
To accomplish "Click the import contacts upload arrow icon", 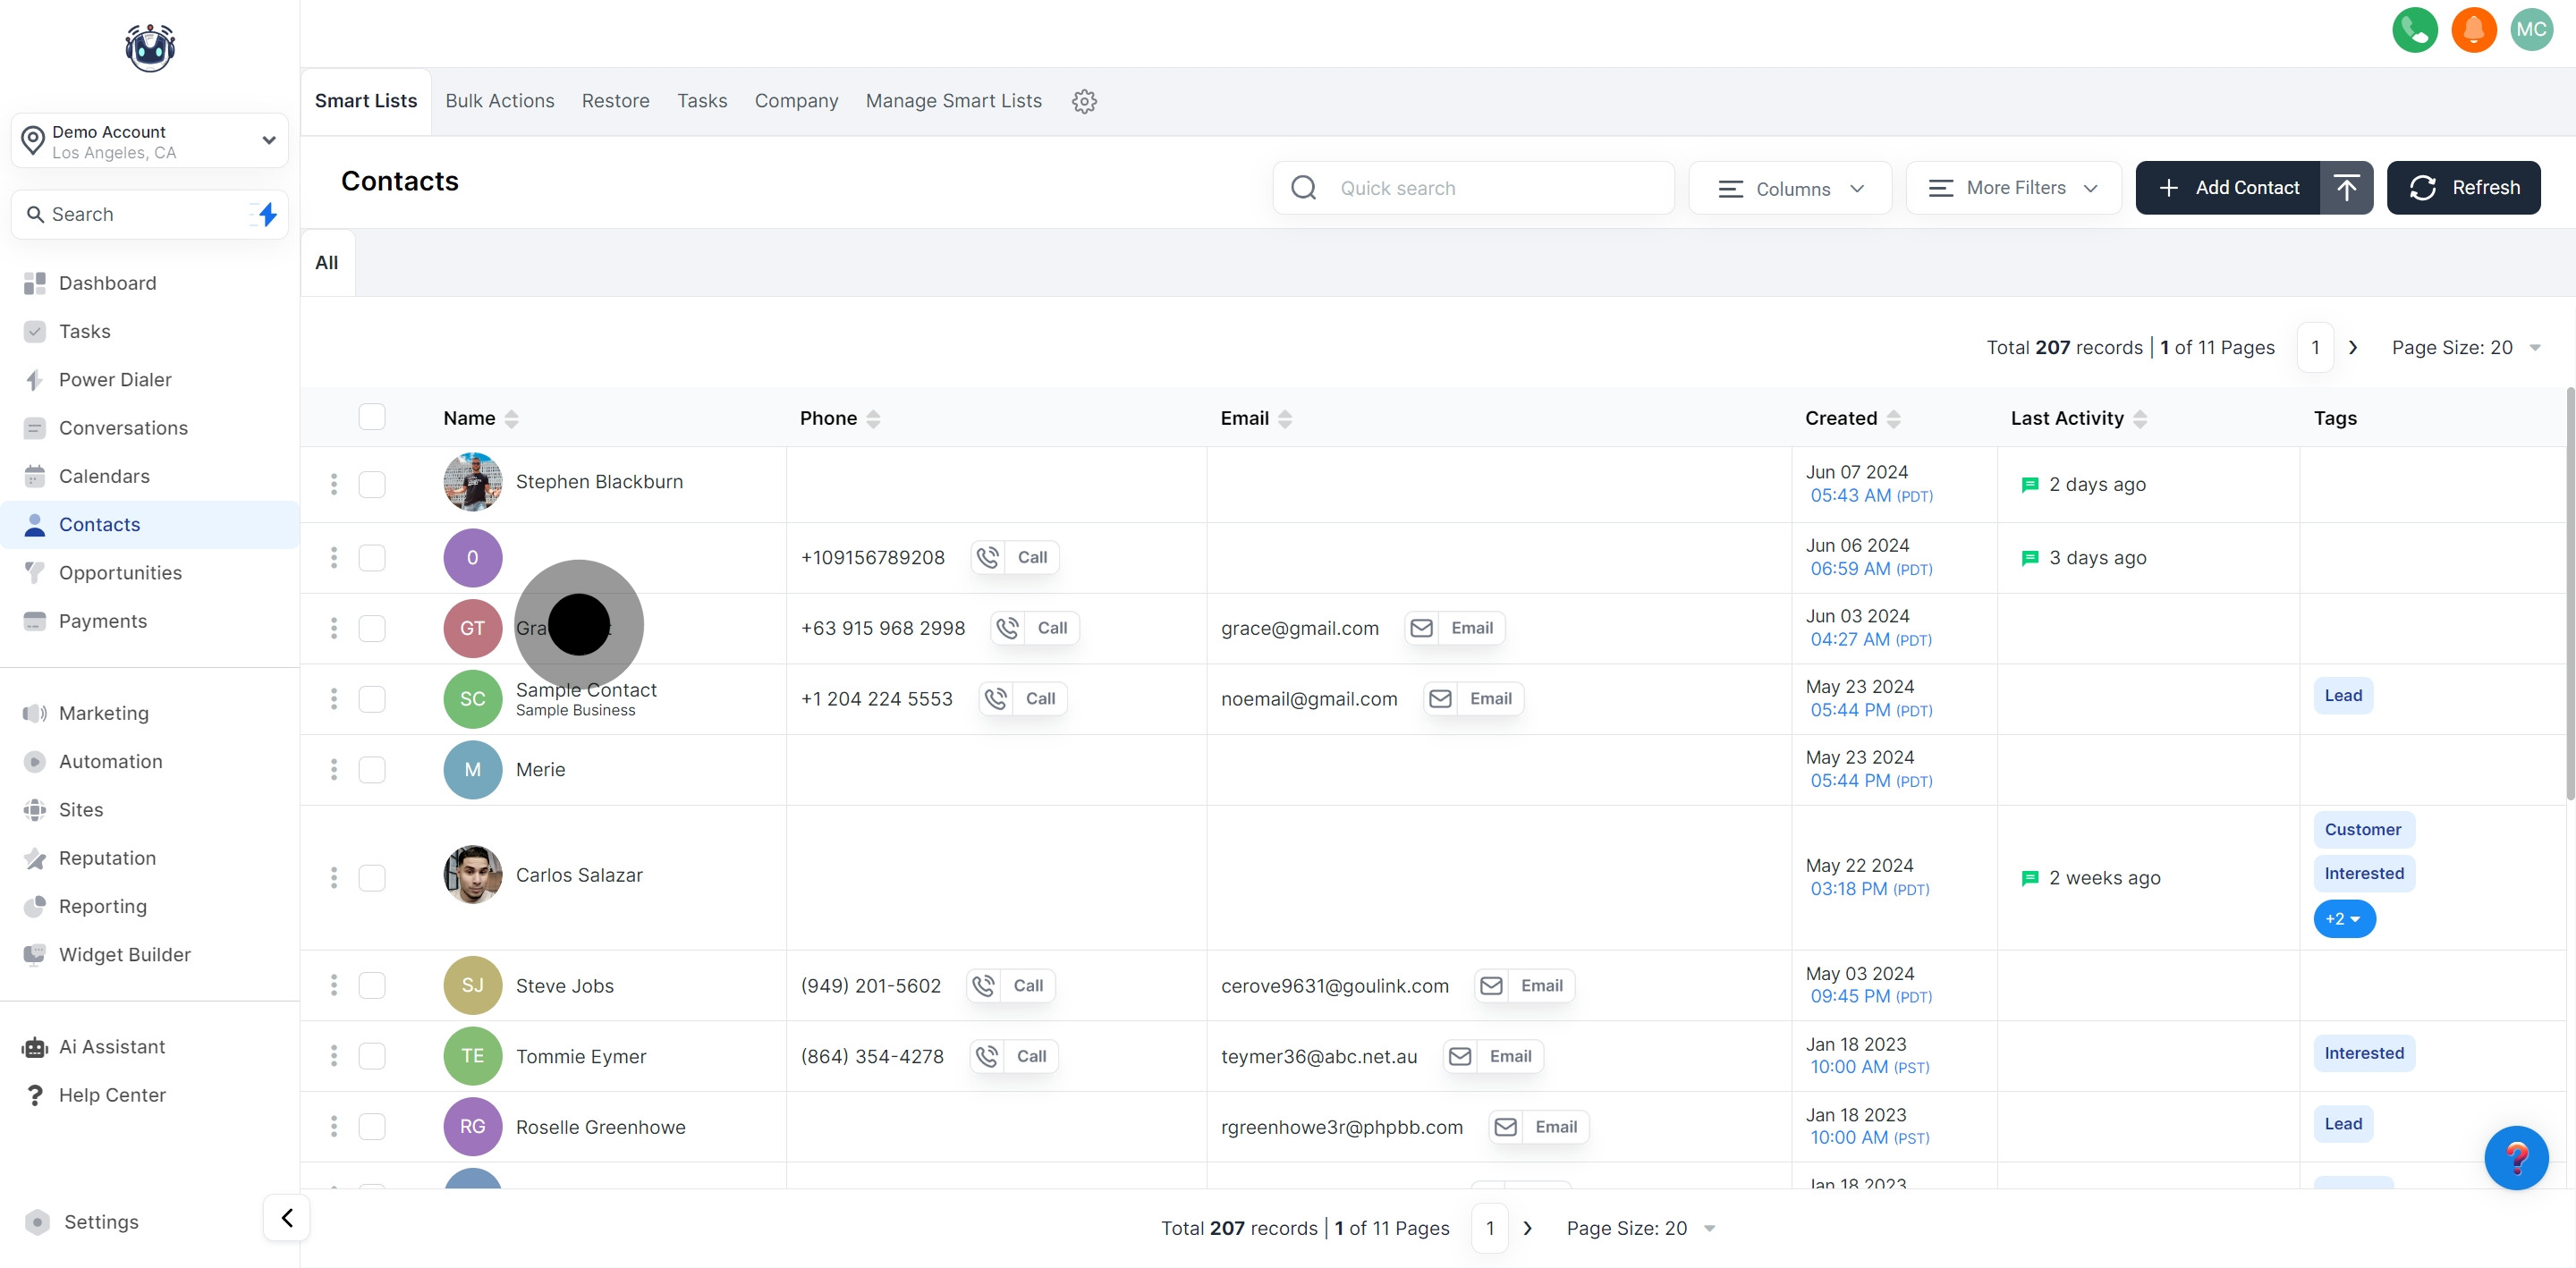I will coord(2346,188).
